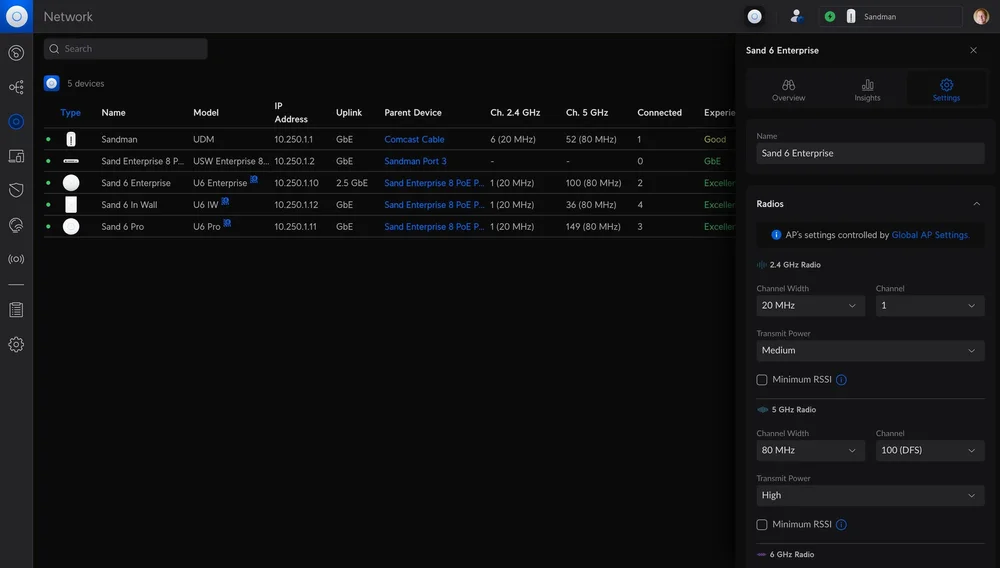Open the Global AP Settings link
The height and width of the screenshot is (568, 1000).
(930, 235)
